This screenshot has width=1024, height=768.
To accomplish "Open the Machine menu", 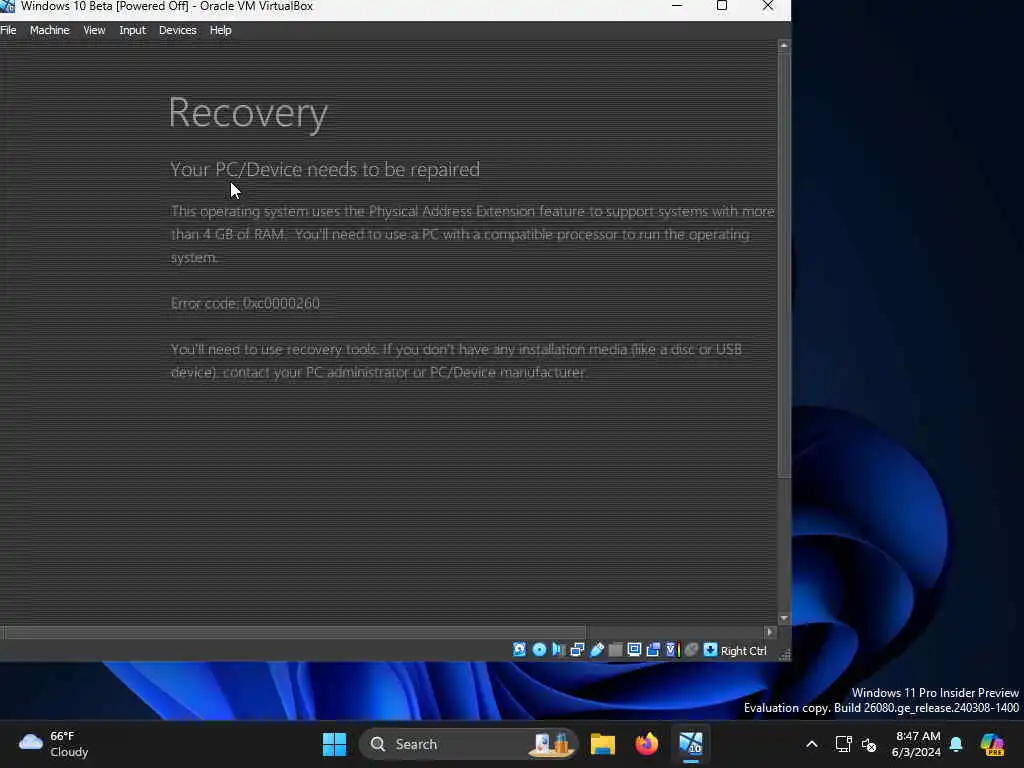I will 50,30.
